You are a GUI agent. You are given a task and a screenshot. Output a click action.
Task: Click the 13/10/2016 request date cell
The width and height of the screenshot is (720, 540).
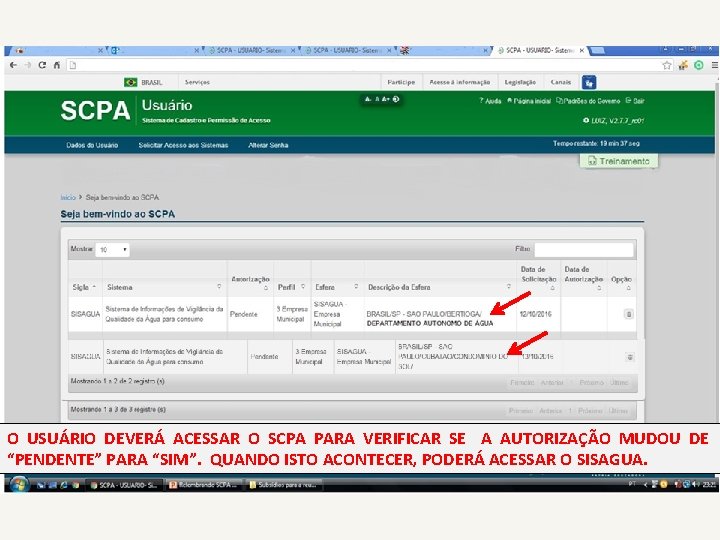coord(537,356)
